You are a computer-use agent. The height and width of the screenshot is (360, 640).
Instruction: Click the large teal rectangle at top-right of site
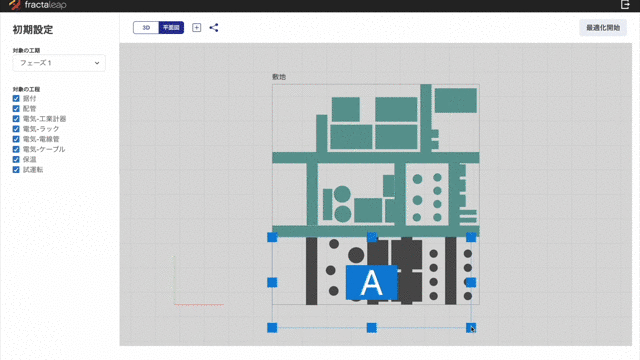click(x=456, y=100)
